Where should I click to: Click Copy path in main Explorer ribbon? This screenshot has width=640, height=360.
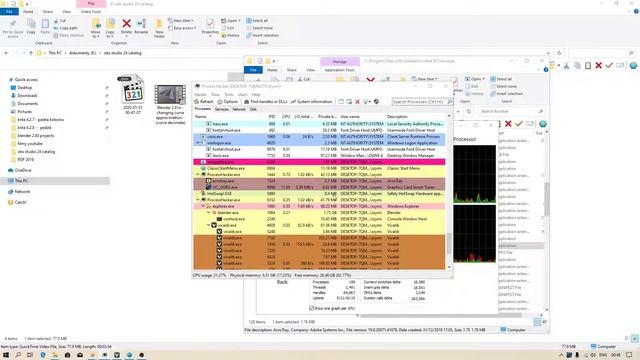pyautogui.click(x=65, y=28)
